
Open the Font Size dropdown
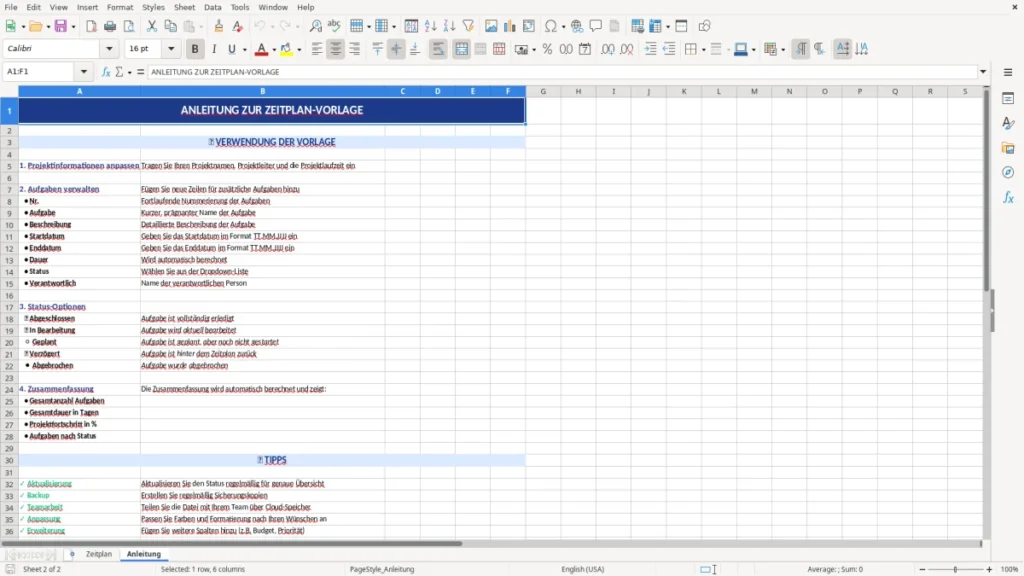(x=171, y=48)
